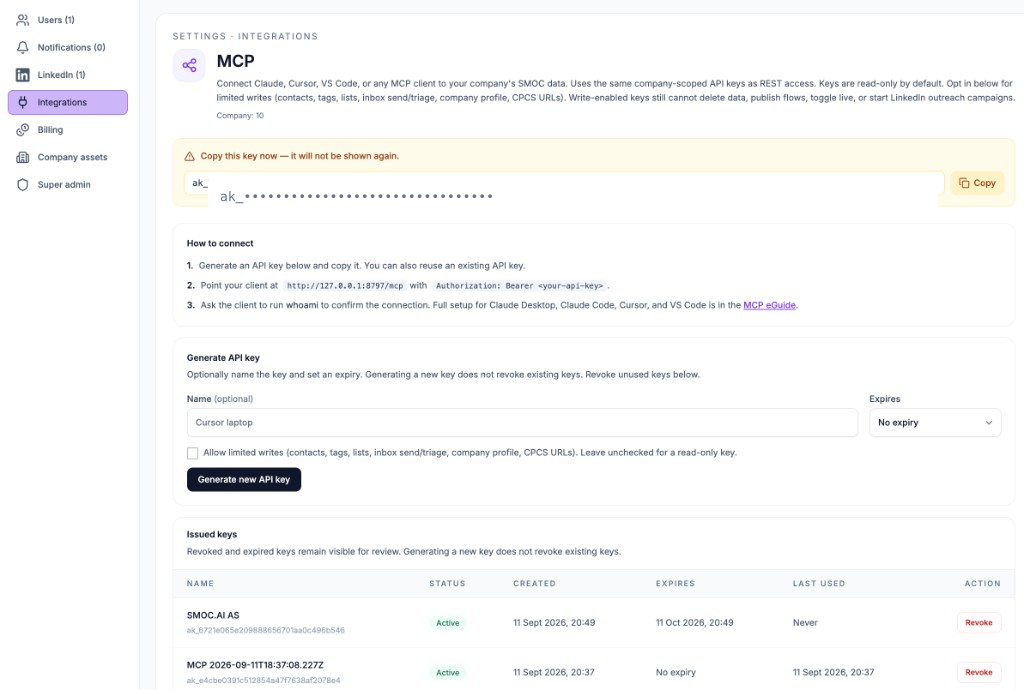The height and width of the screenshot is (690, 1024).
Task: Click the Integrations plug icon
Action: tap(23, 102)
